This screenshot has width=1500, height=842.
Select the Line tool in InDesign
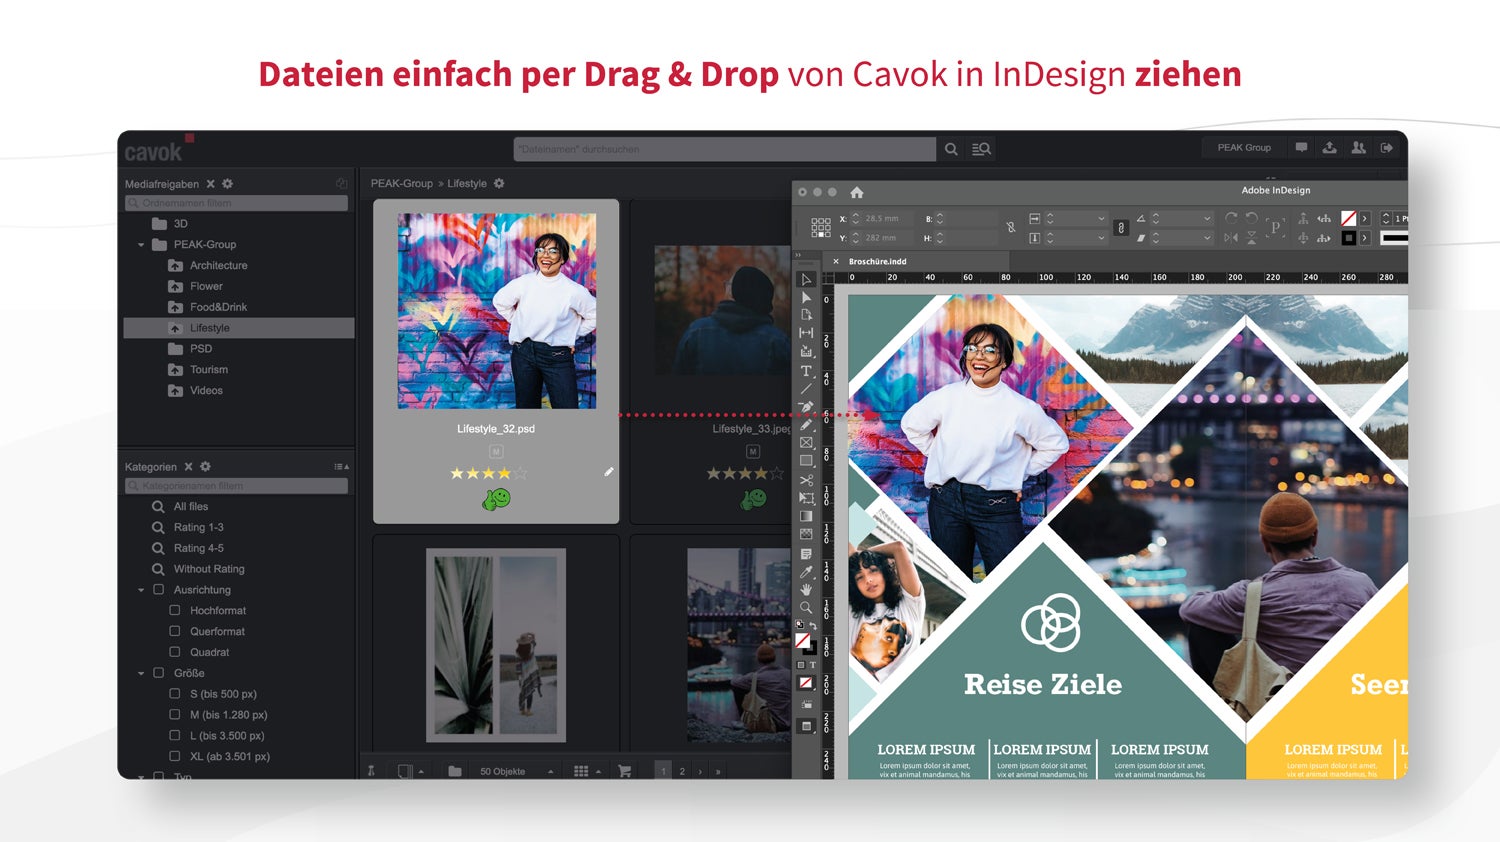tap(806, 388)
